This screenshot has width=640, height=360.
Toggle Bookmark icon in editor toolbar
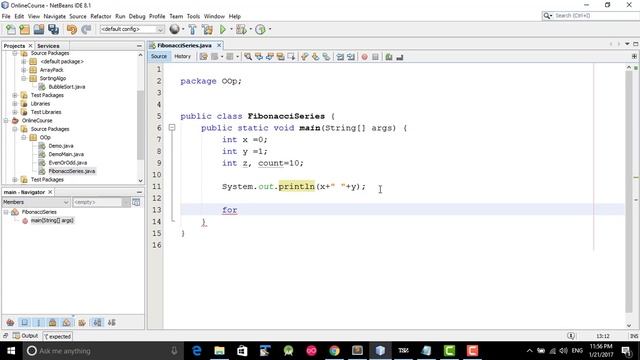[x=326, y=57]
